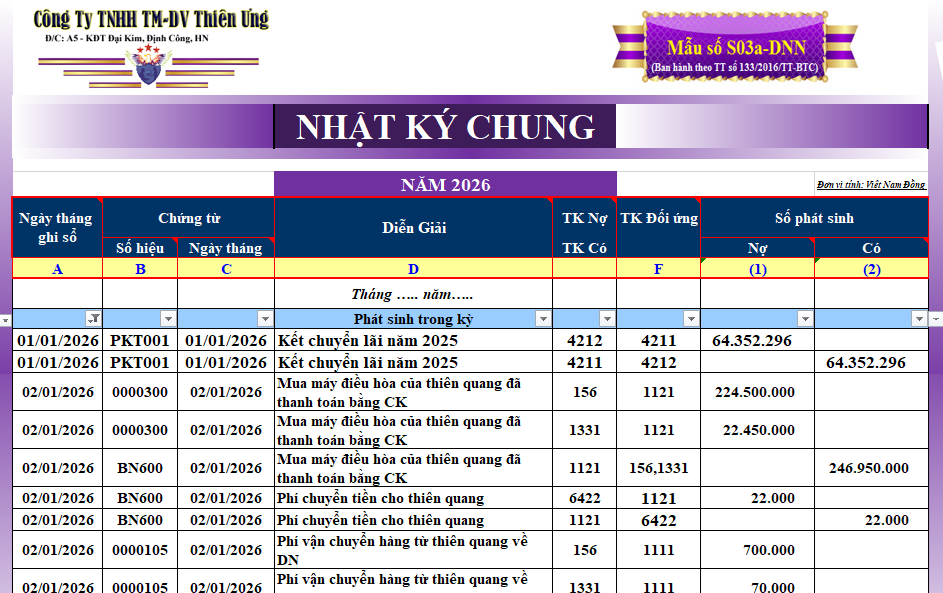Screen dimensions: 943x593
Task: Select the Công Ty TNHH TM-DV Thiên Ưng name
Action: pos(150,19)
